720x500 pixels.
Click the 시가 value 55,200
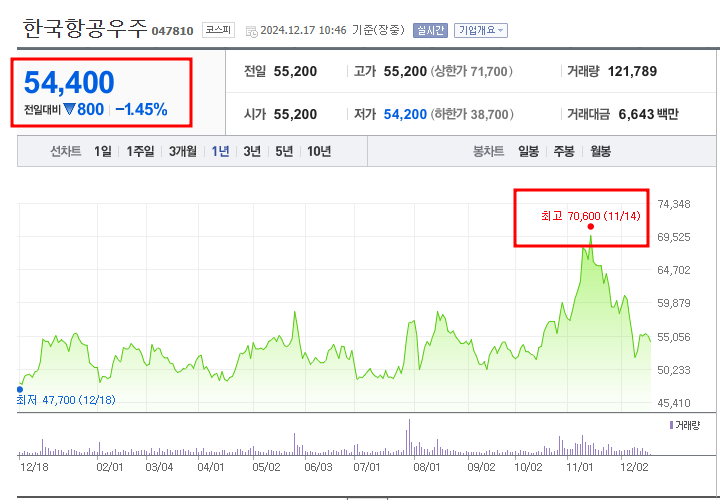pyautogui.click(x=295, y=114)
